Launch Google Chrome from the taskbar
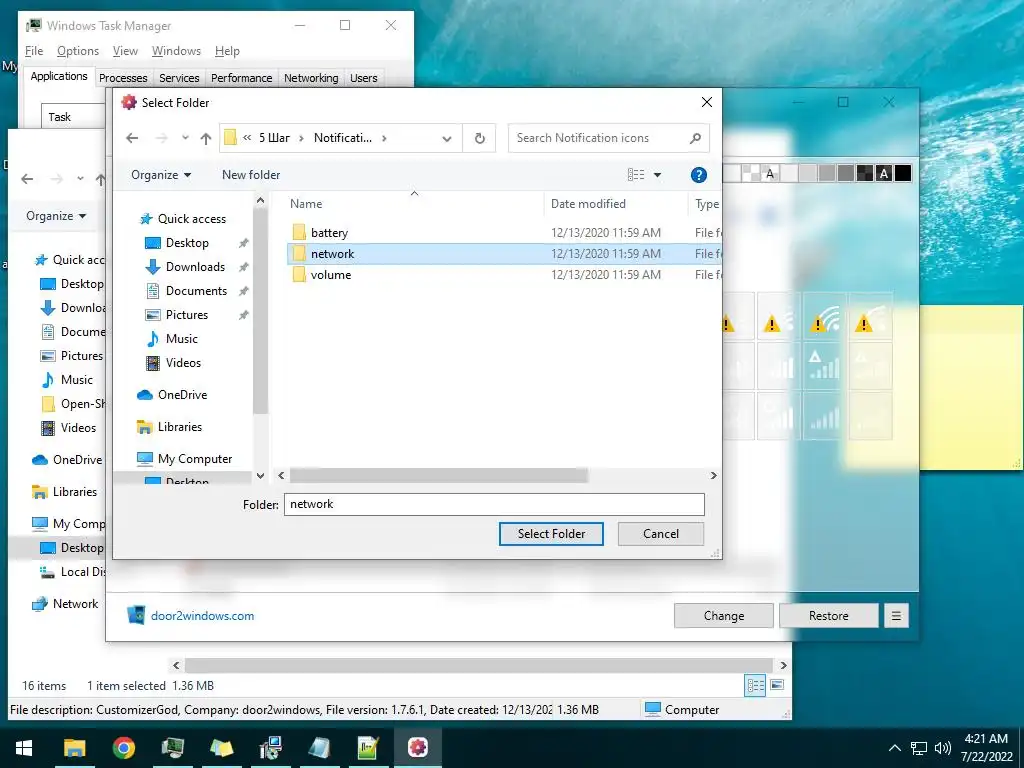Viewport: 1024px width, 768px height. point(123,747)
